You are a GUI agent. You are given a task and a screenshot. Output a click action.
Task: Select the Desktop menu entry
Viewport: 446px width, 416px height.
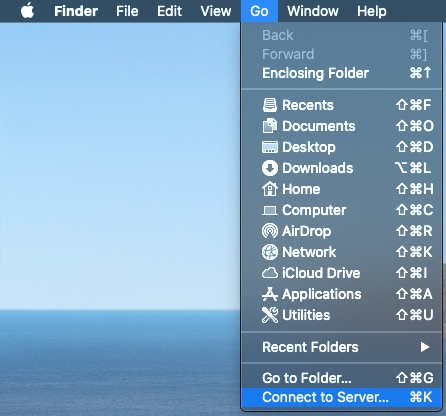[342, 147]
